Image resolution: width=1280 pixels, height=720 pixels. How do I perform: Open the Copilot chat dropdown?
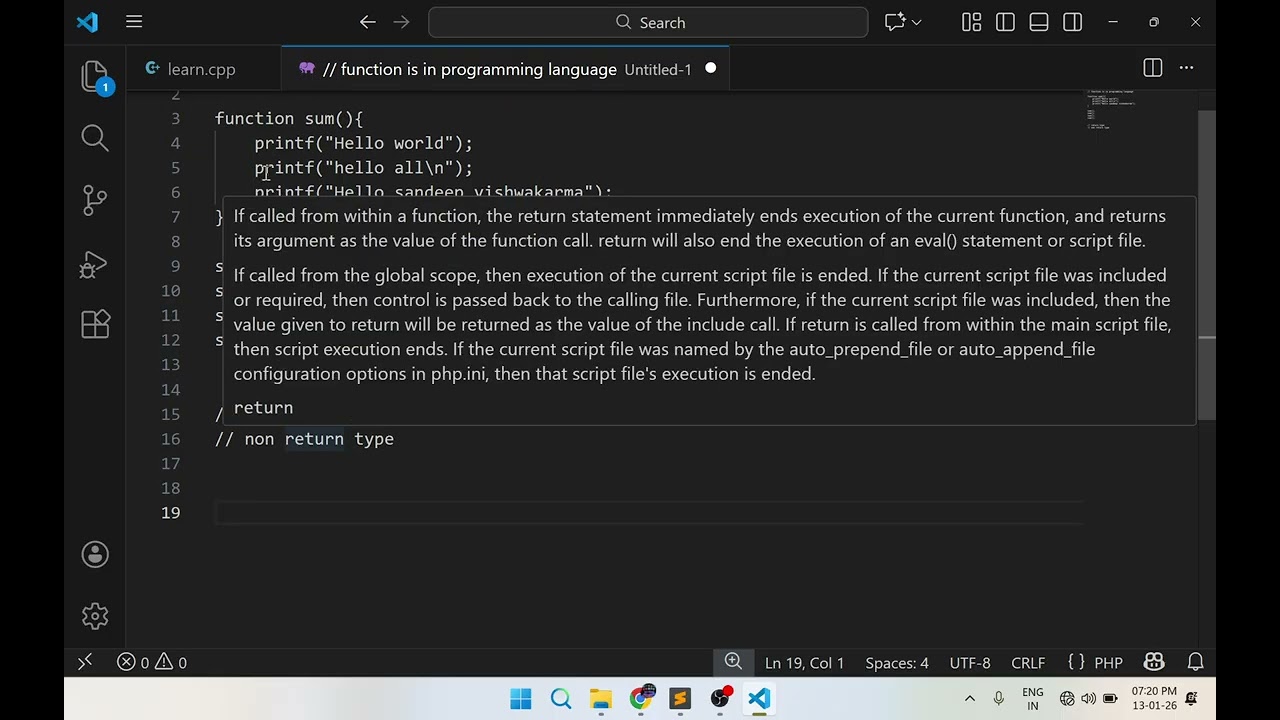(903, 22)
